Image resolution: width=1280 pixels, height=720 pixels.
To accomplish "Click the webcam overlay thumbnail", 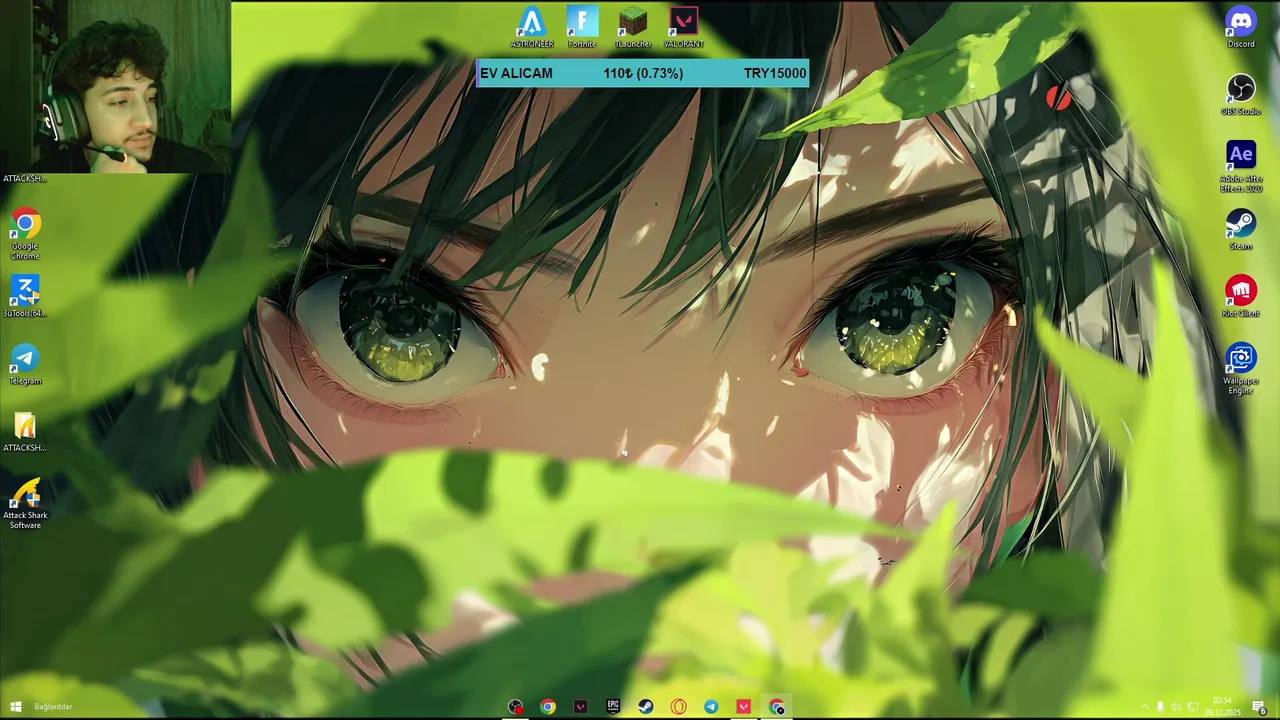I will [116, 87].
